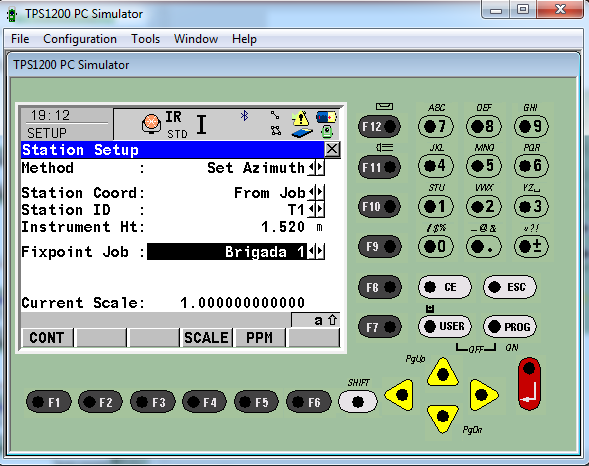Image resolution: width=589 pixels, height=466 pixels.
Task: Click the USER key
Action: tap(444, 326)
